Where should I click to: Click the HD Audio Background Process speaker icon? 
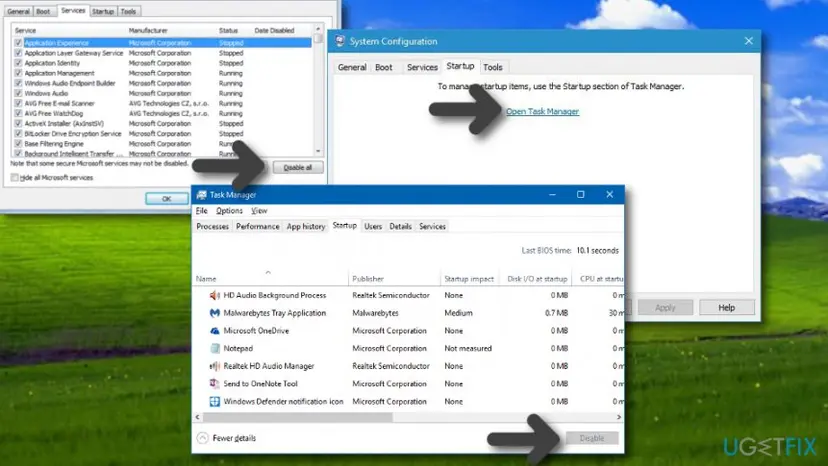(214, 295)
